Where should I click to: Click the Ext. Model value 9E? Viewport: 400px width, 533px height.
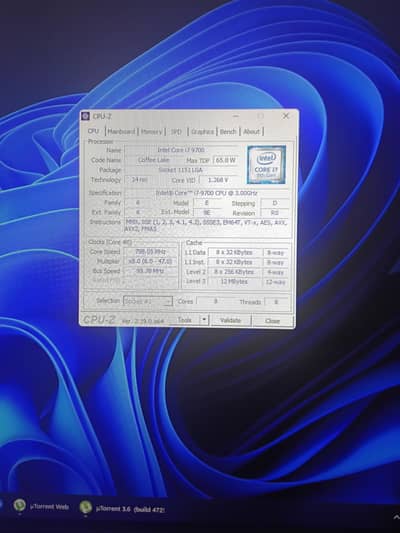pyautogui.click(x=207, y=212)
